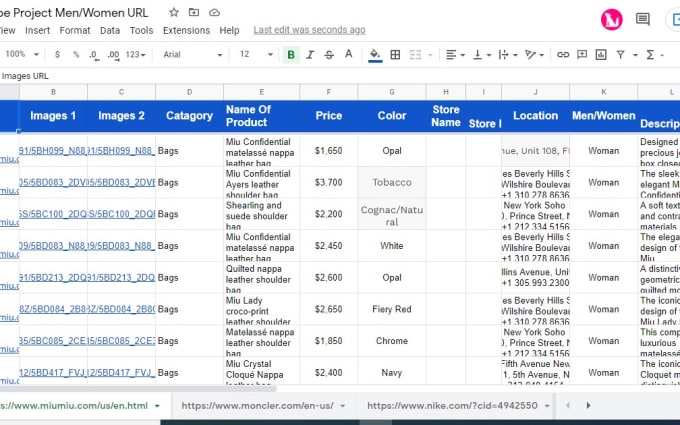
Task: Open cell borders tool
Action: tap(395, 55)
